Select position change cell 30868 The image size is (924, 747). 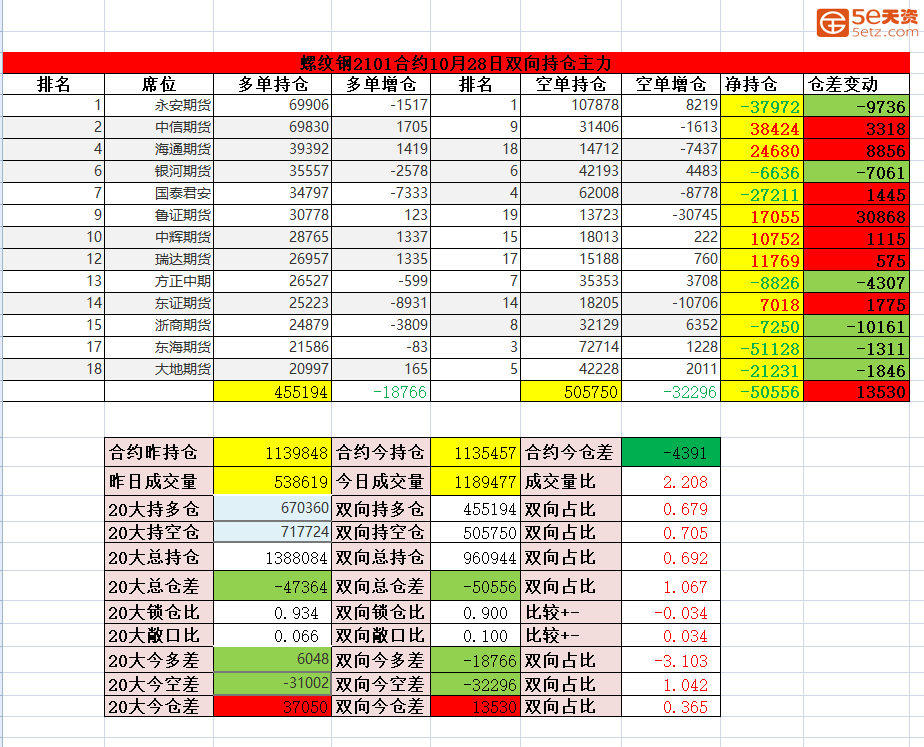point(857,215)
